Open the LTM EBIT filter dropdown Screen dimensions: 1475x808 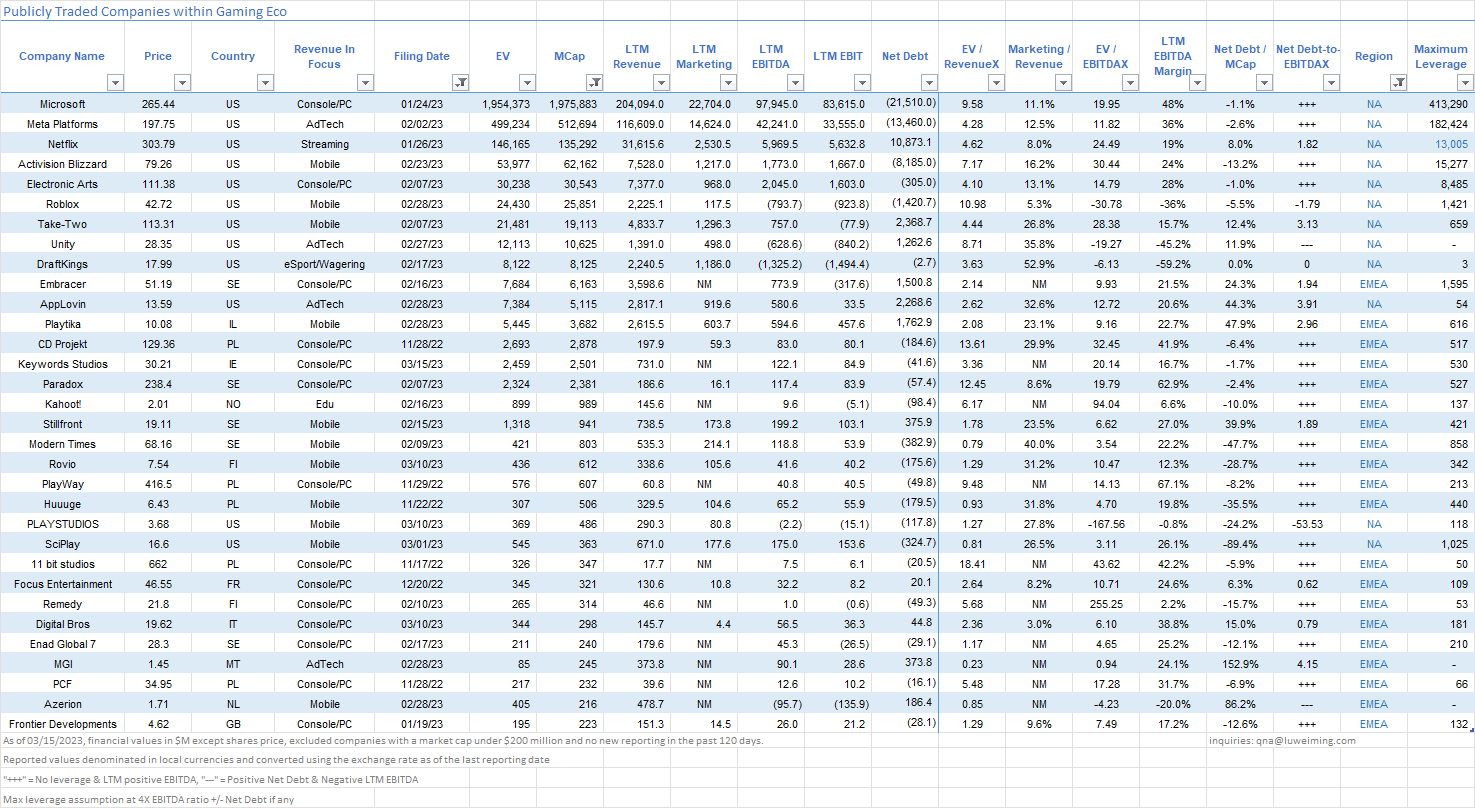coord(863,83)
